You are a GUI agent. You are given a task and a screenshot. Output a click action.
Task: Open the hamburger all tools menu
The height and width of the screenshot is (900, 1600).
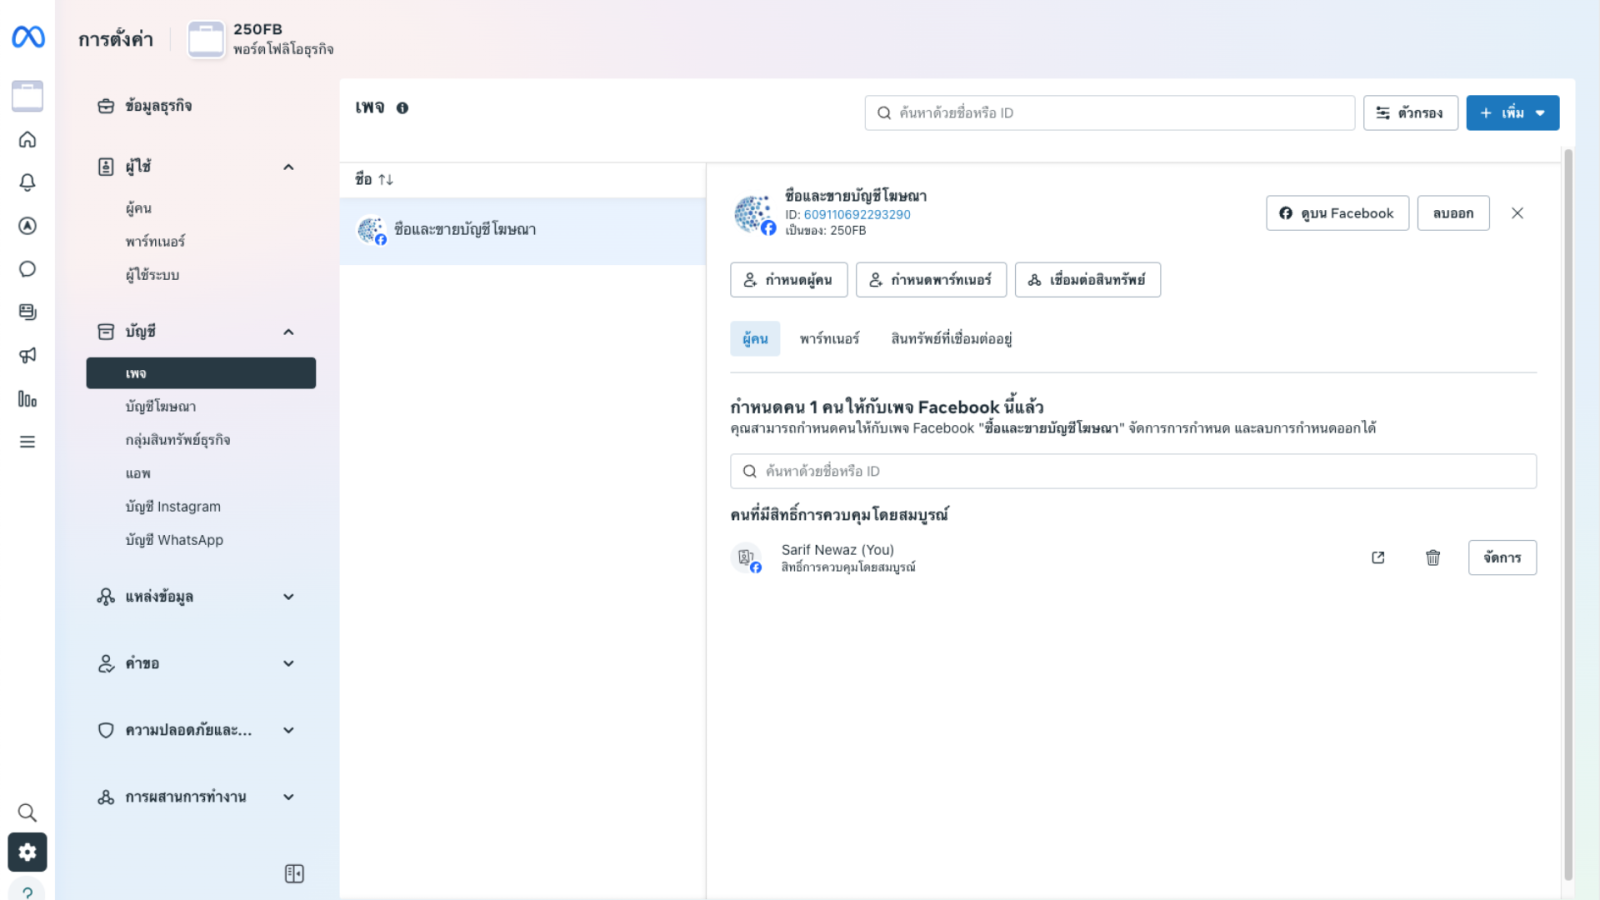pyautogui.click(x=28, y=442)
